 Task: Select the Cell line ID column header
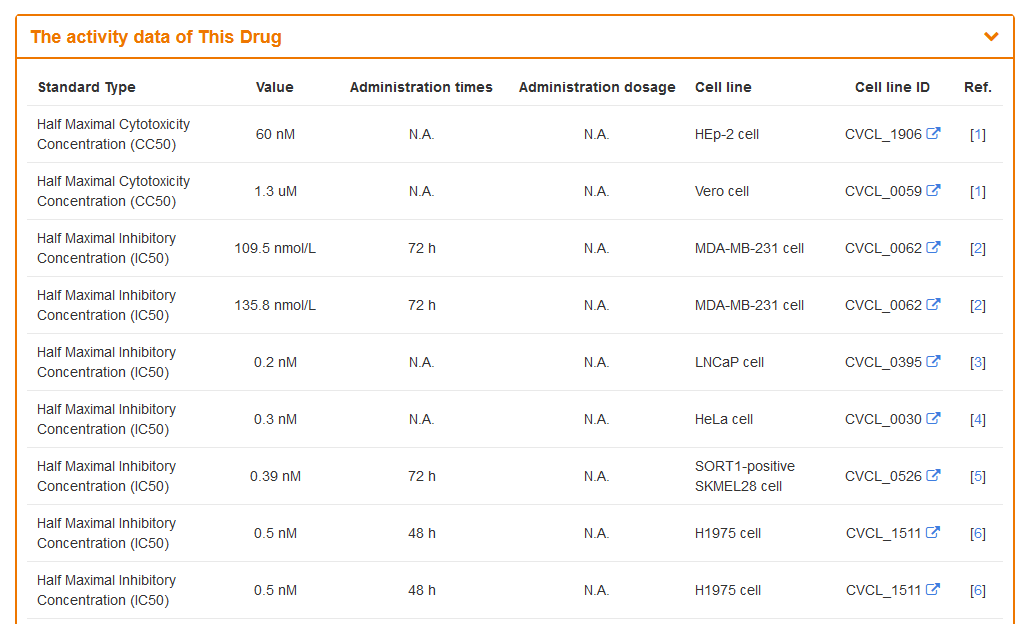click(892, 87)
